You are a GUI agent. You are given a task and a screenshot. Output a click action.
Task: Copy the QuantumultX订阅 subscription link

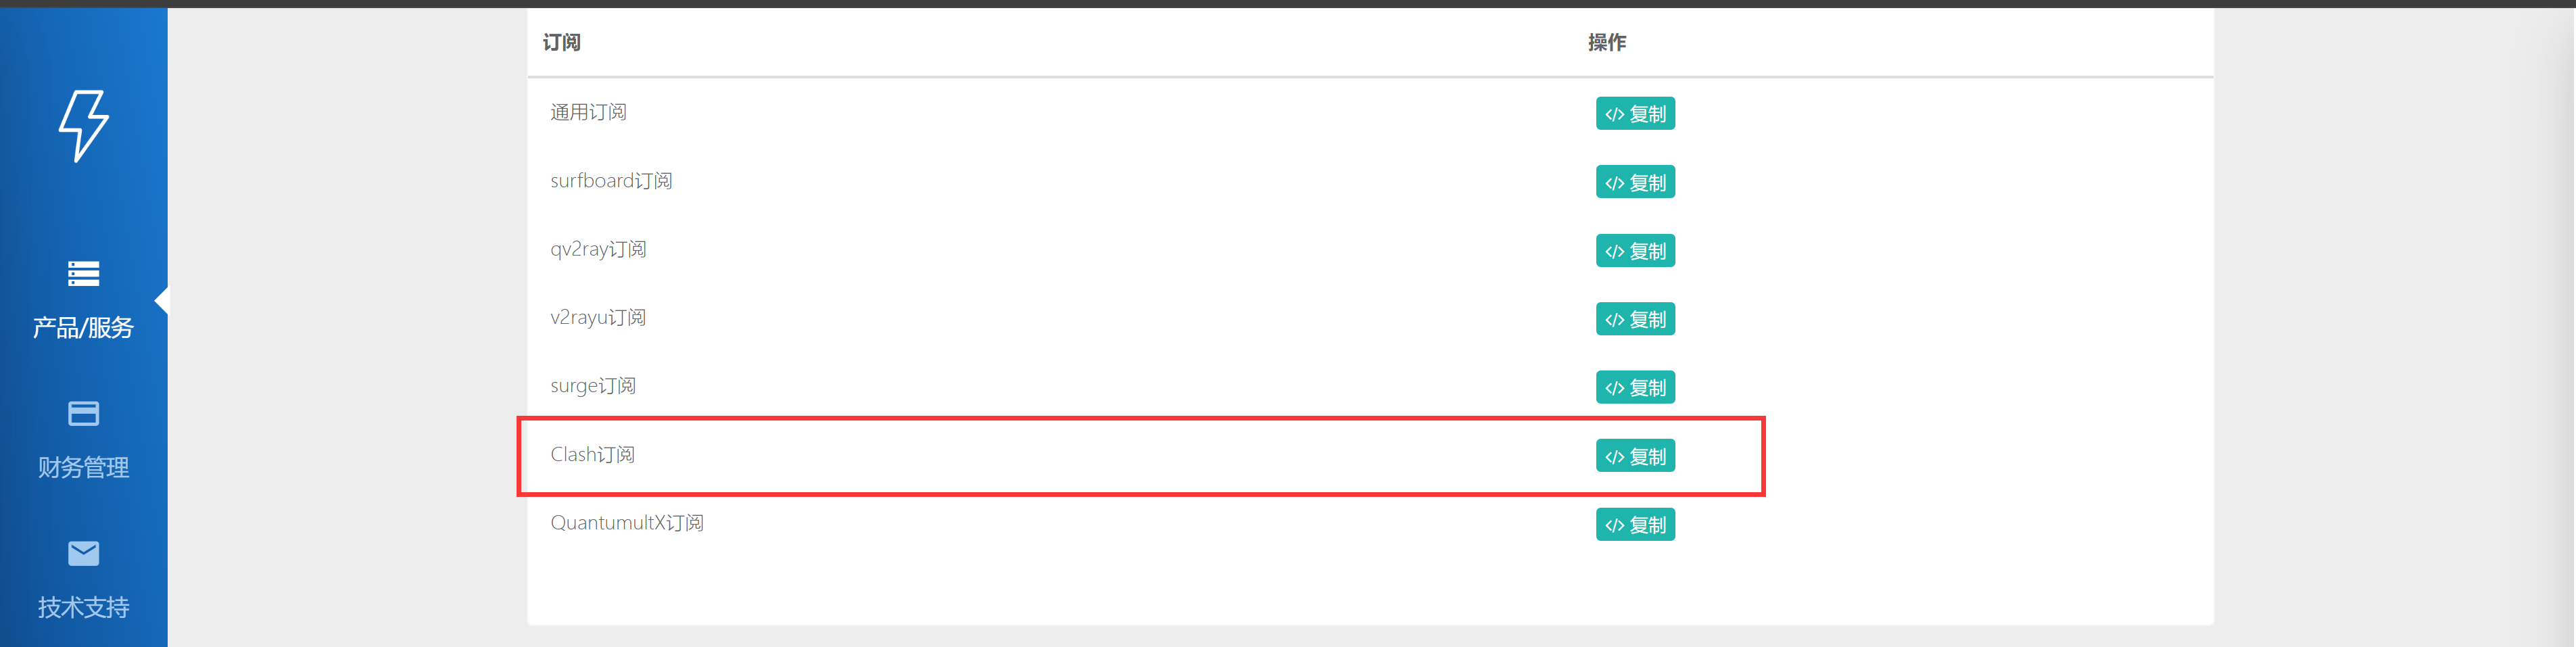(x=1635, y=525)
